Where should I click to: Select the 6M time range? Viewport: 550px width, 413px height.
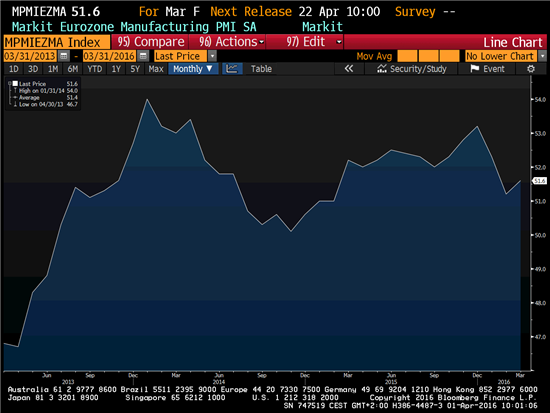(73, 69)
